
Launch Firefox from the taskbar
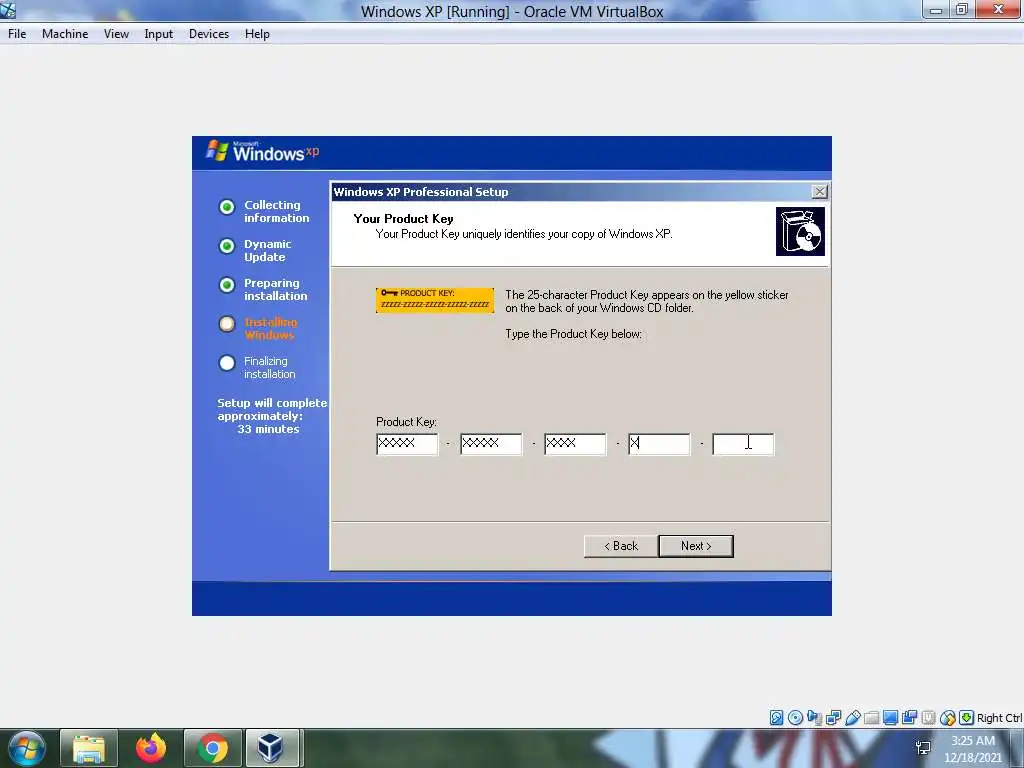pyautogui.click(x=151, y=748)
